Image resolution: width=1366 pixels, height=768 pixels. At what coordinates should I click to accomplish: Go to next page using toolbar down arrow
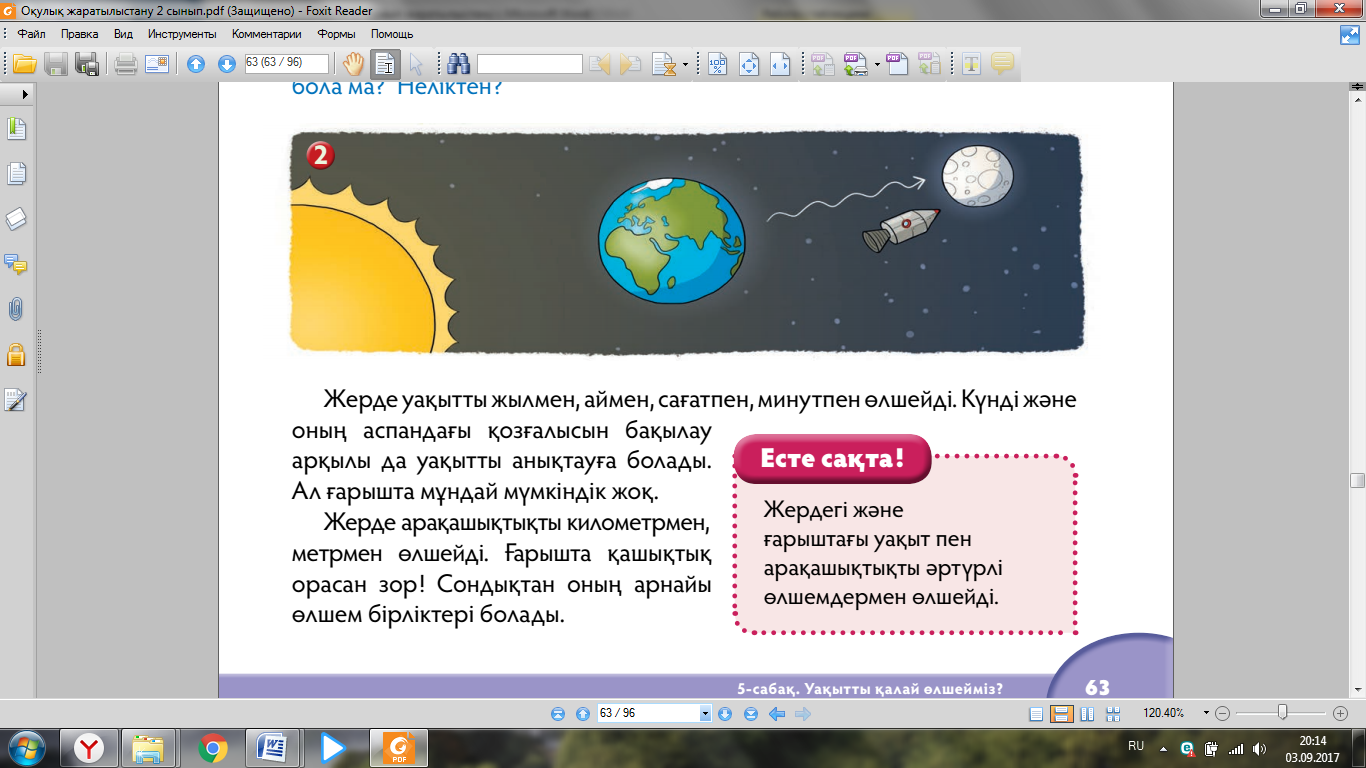click(227, 64)
